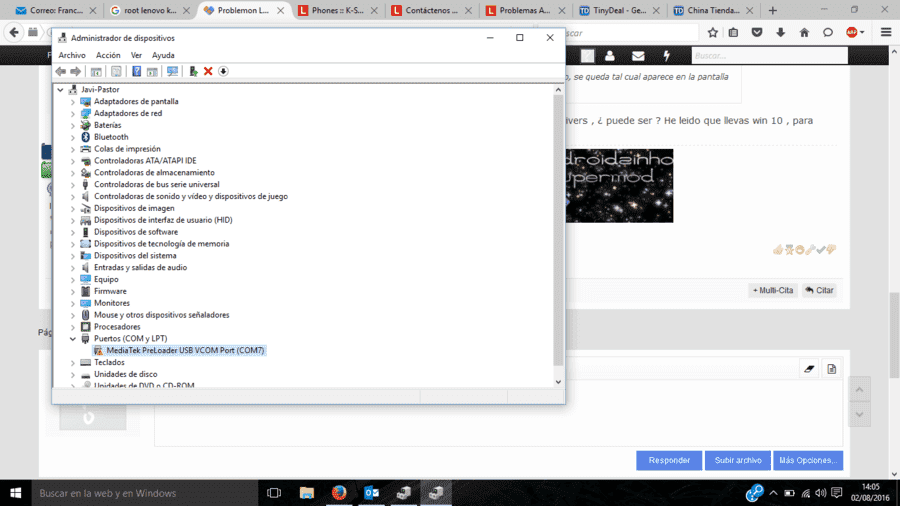The image size is (900, 506).
Task: Switch to the root lenovo browser tab
Action: (150, 10)
